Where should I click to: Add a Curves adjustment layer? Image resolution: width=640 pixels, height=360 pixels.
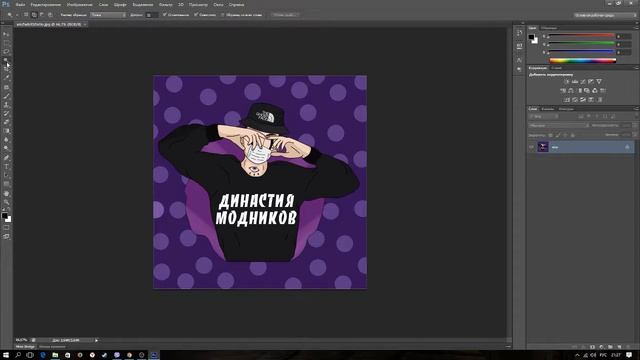coord(583,82)
